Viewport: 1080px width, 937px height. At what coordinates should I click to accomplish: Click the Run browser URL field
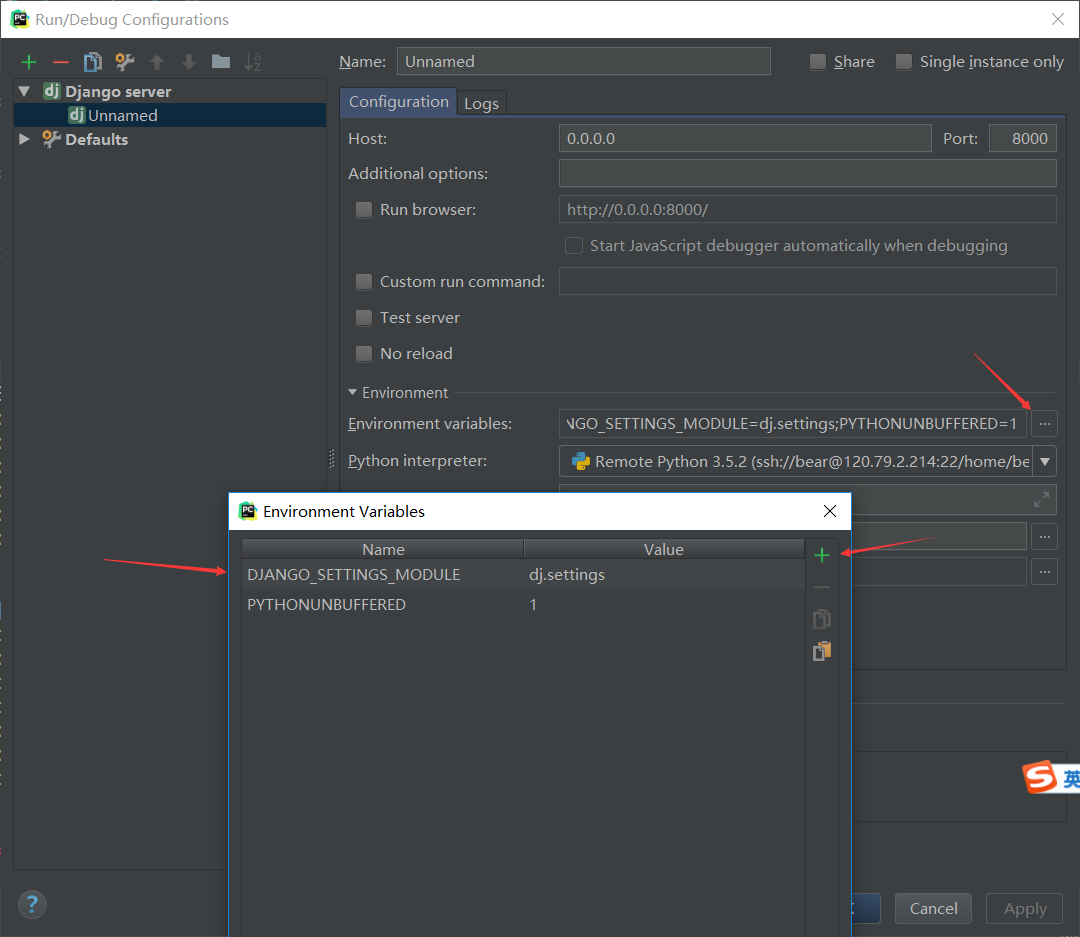[807, 209]
